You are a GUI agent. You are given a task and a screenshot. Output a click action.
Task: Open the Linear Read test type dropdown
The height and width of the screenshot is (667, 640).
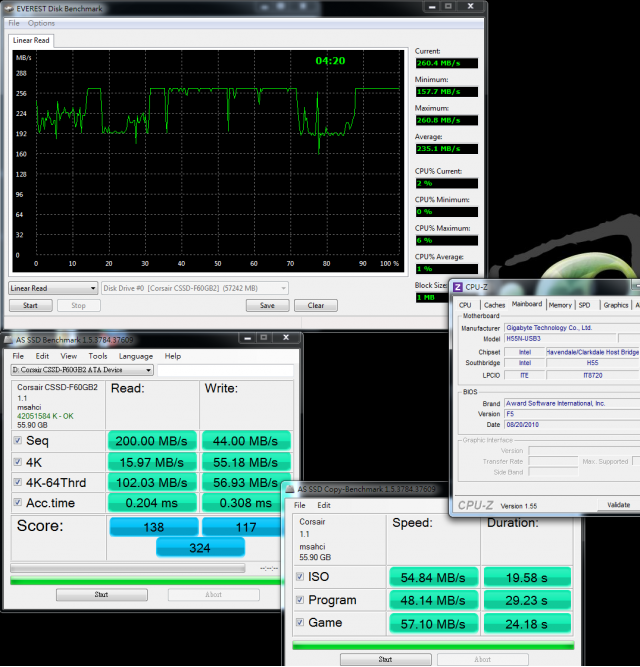pos(53,288)
